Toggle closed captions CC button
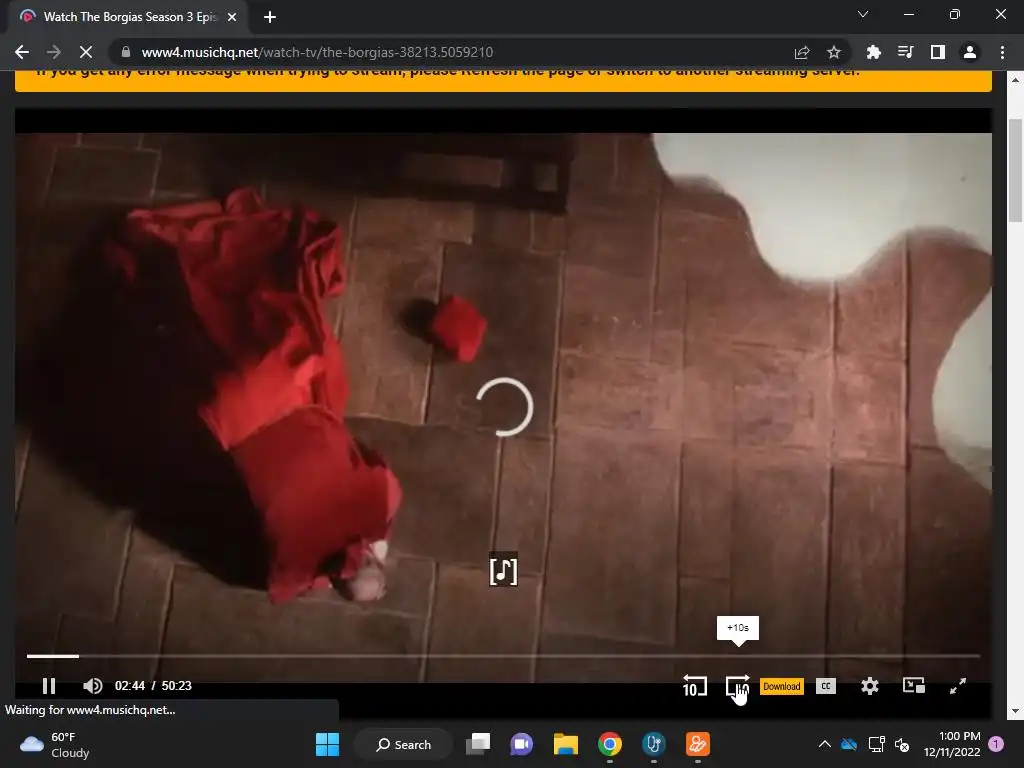The image size is (1024, 768). coord(825,686)
